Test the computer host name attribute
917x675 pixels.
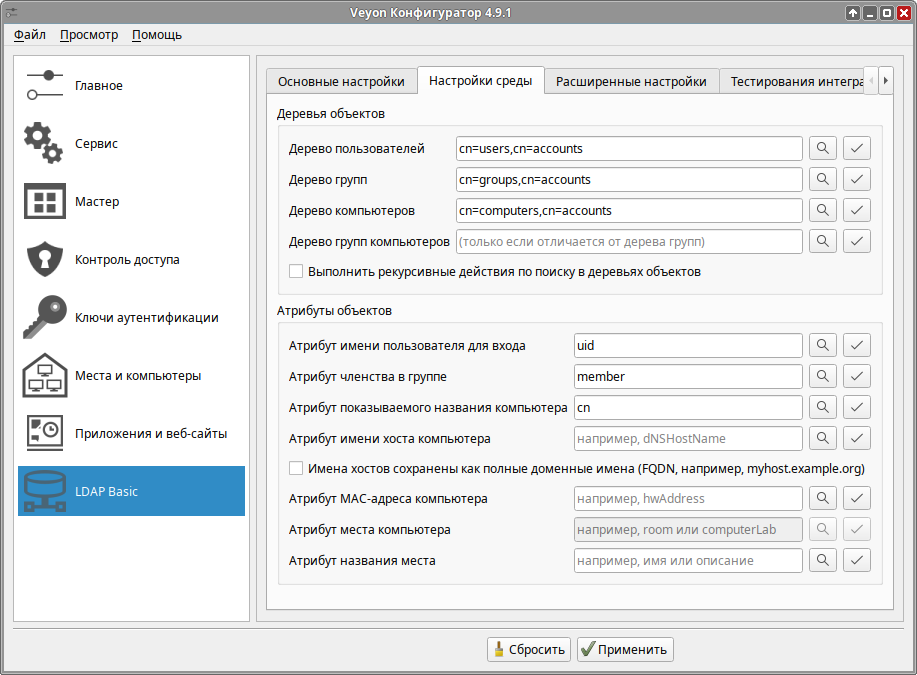click(856, 439)
